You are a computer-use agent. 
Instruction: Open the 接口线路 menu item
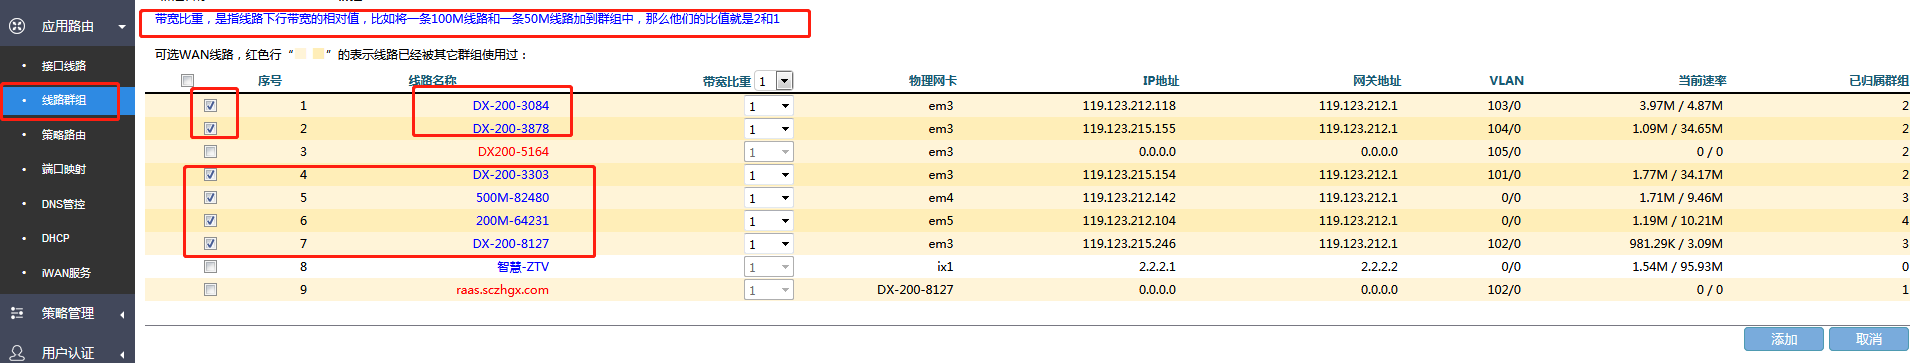(x=64, y=66)
